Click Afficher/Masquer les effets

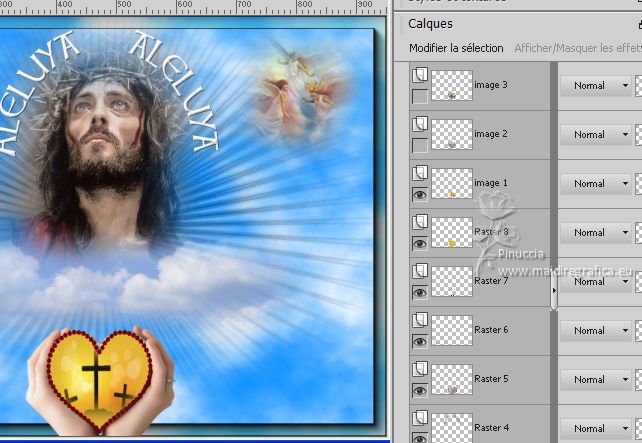point(578,48)
